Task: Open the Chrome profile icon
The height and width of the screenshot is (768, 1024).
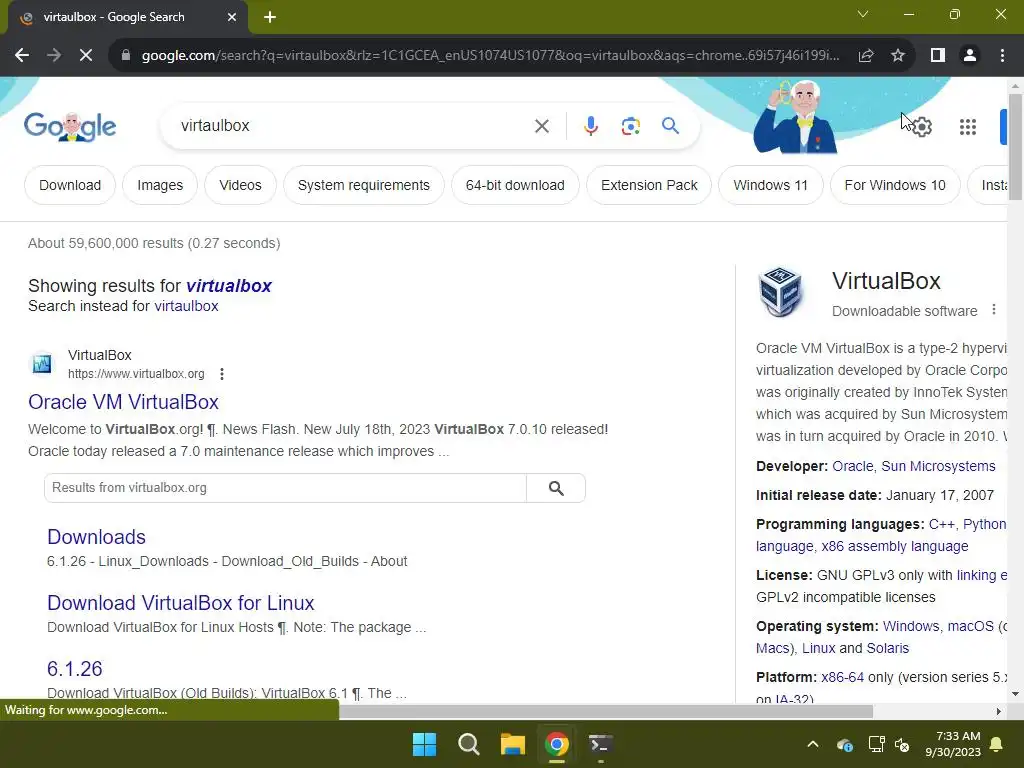Action: point(970,56)
